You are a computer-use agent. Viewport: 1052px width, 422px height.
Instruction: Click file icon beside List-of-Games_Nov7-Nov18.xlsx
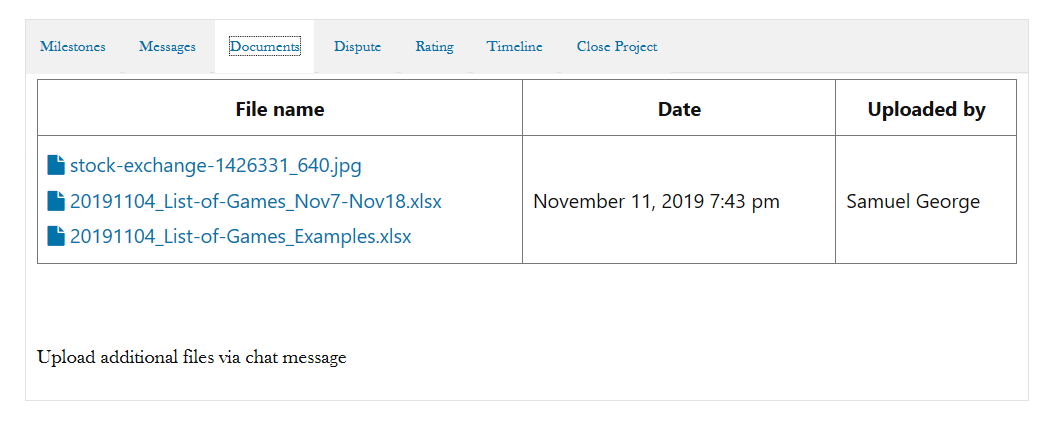[56, 201]
